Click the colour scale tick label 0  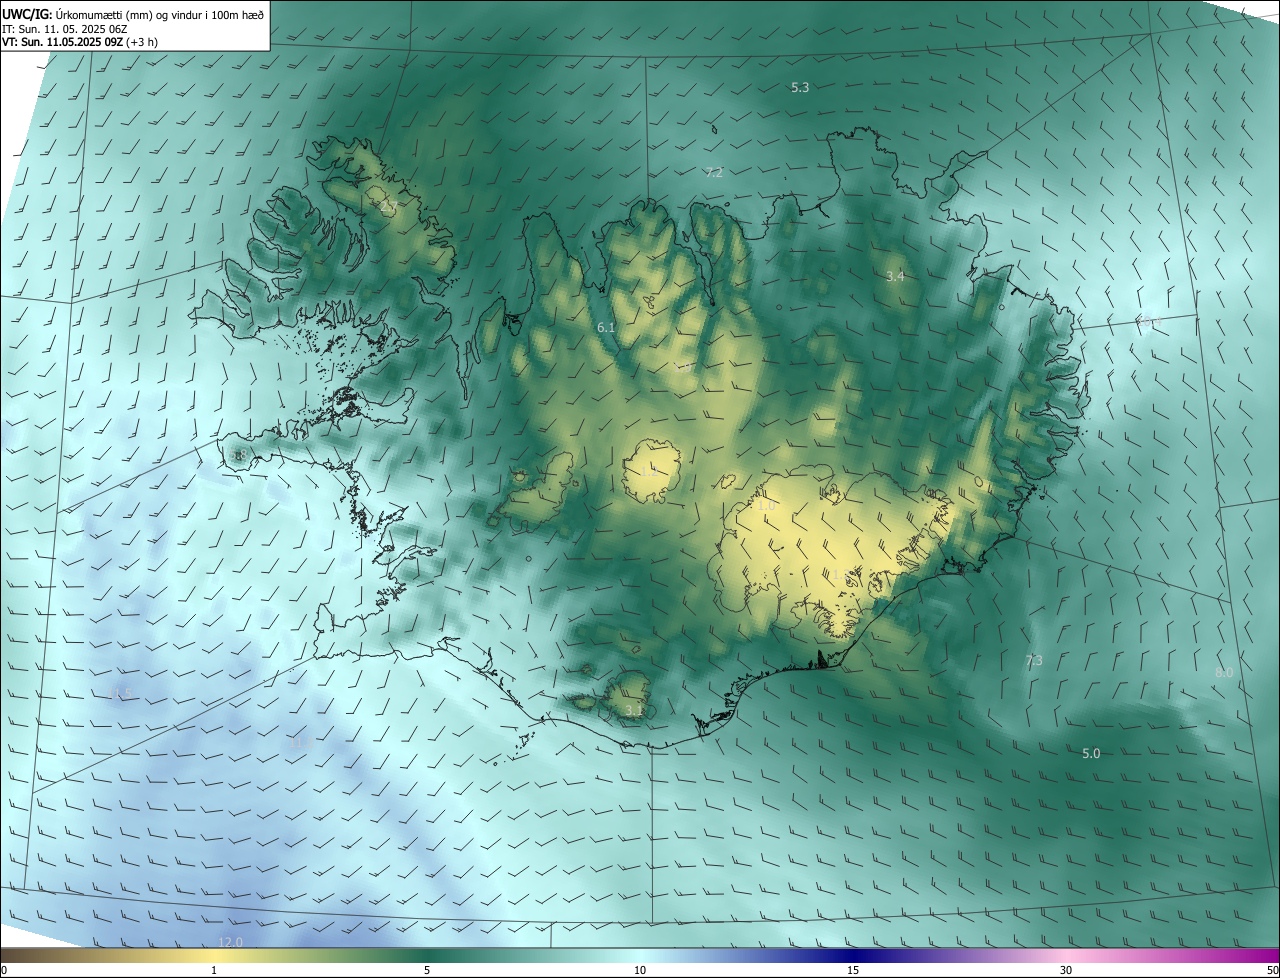4,971
